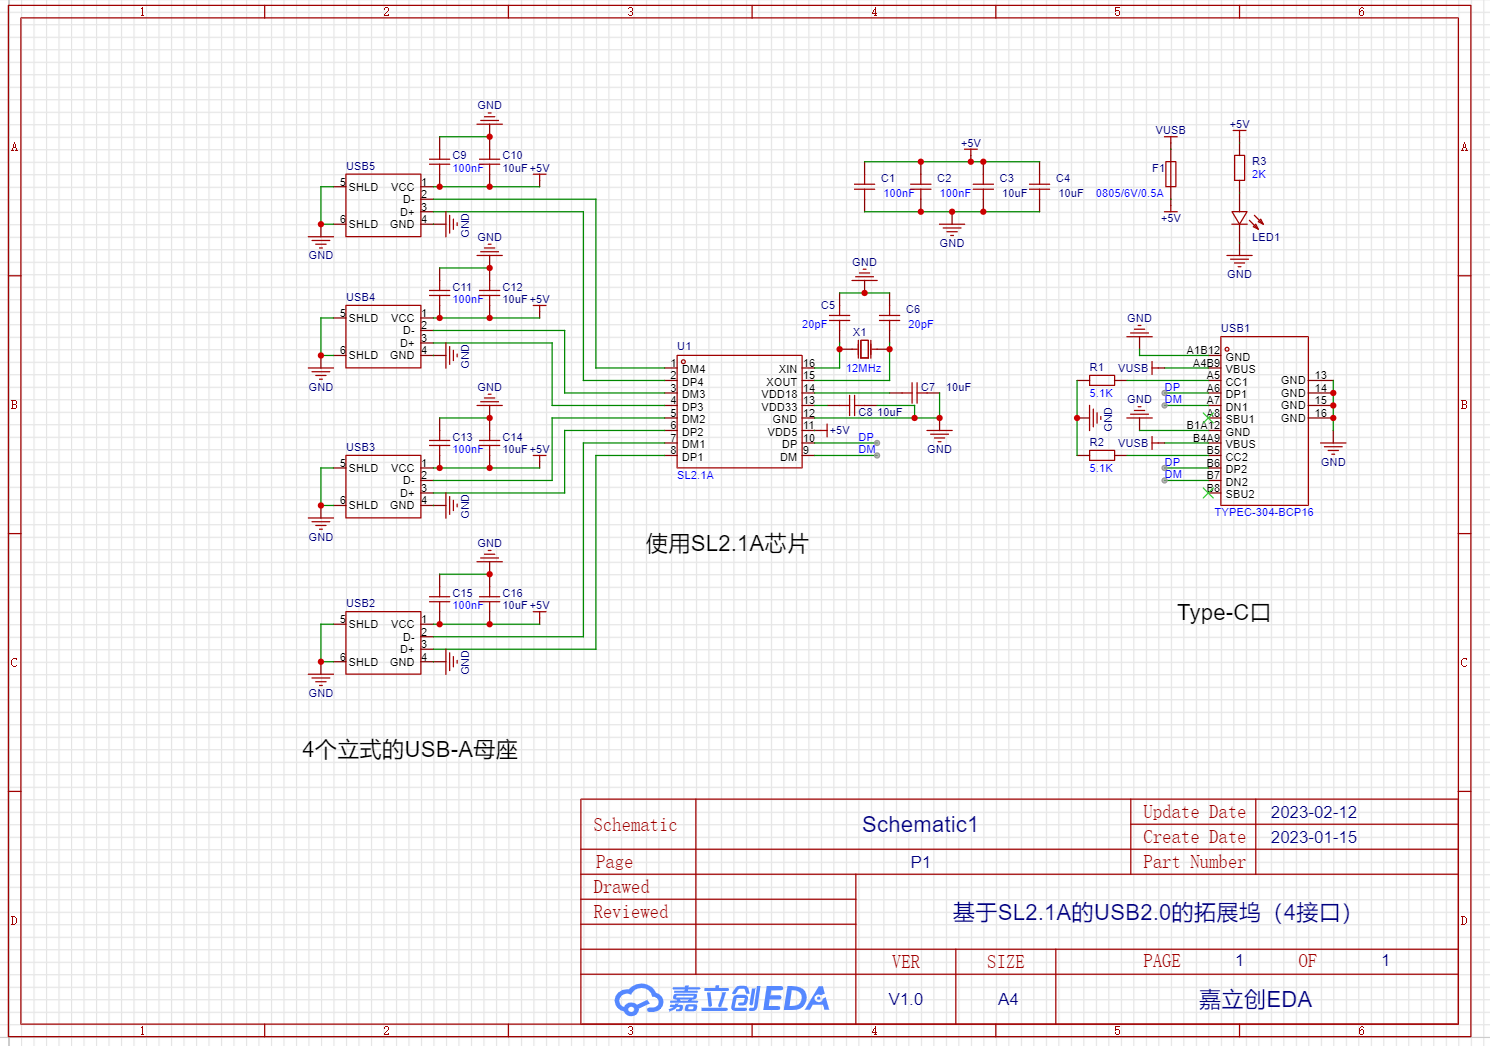Screen dimensions: 1490x1046
Task: Select capacitor C1 100nF
Action: tap(864, 186)
